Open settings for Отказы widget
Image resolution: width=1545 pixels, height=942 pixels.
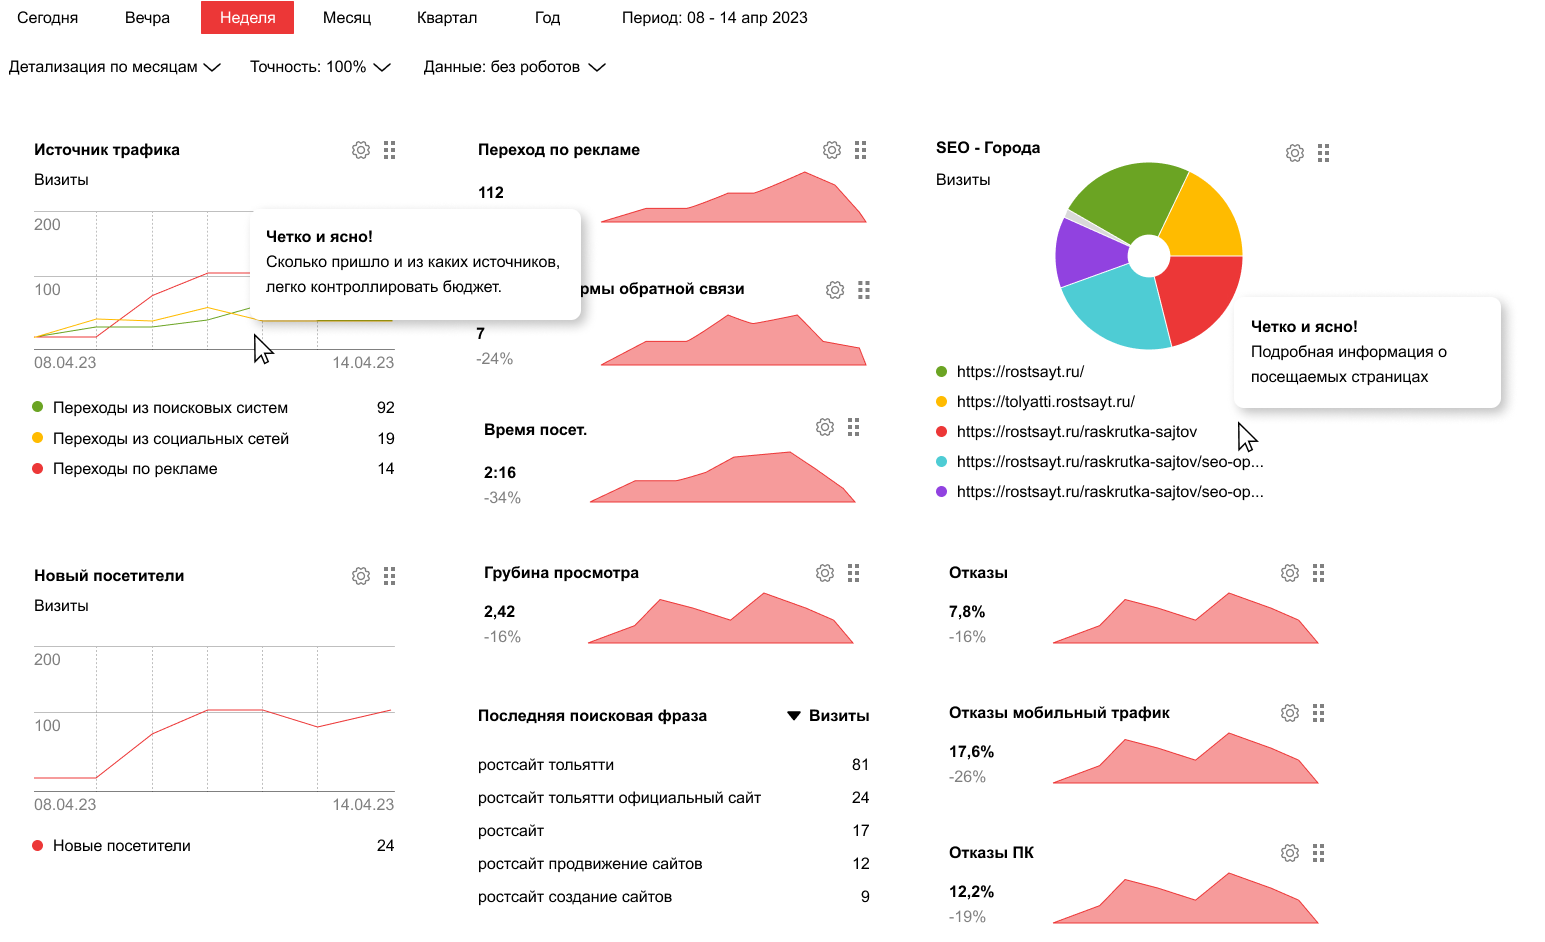pyautogui.click(x=1290, y=573)
